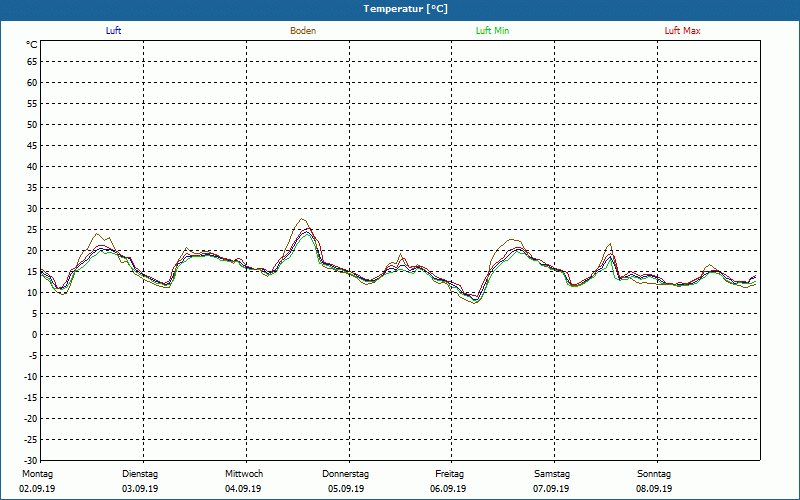Image resolution: width=800 pixels, height=500 pixels.
Task: Click the Boden peak on Mittwoch
Action: (x=303, y=219)
